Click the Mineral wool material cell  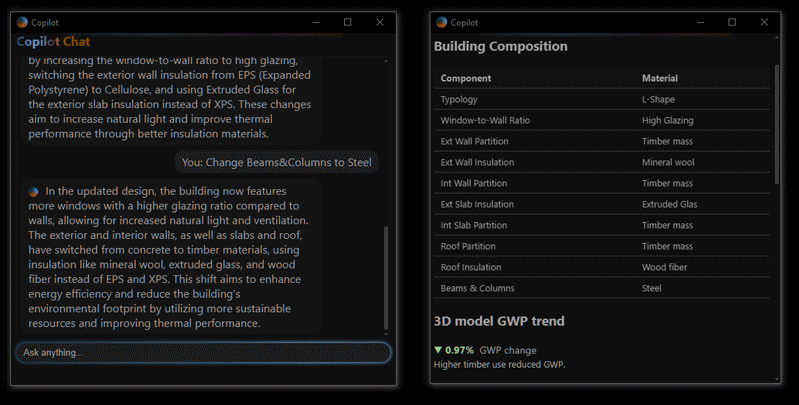(667, 162)
